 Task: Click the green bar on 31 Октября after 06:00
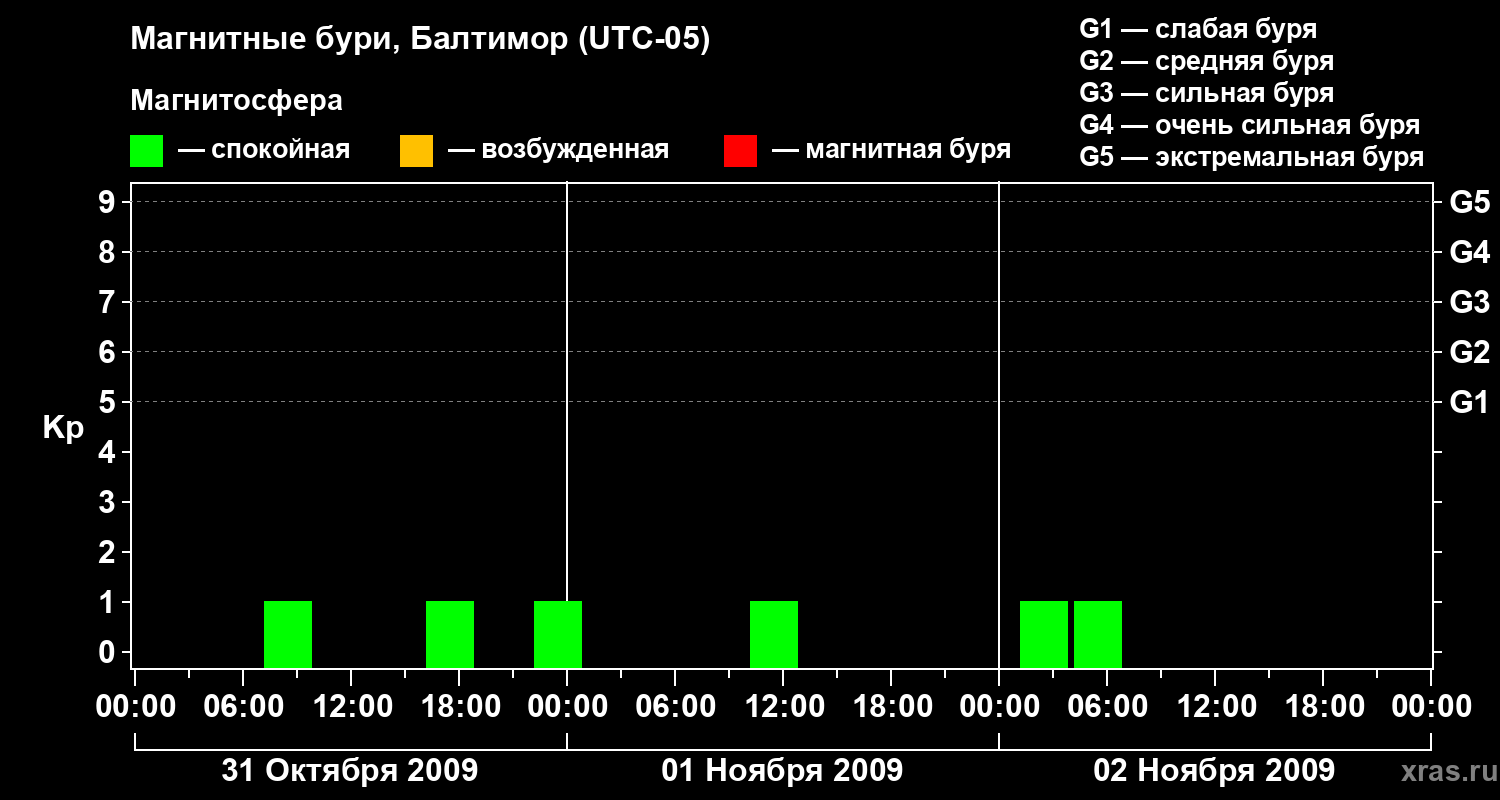coord(288,634)
